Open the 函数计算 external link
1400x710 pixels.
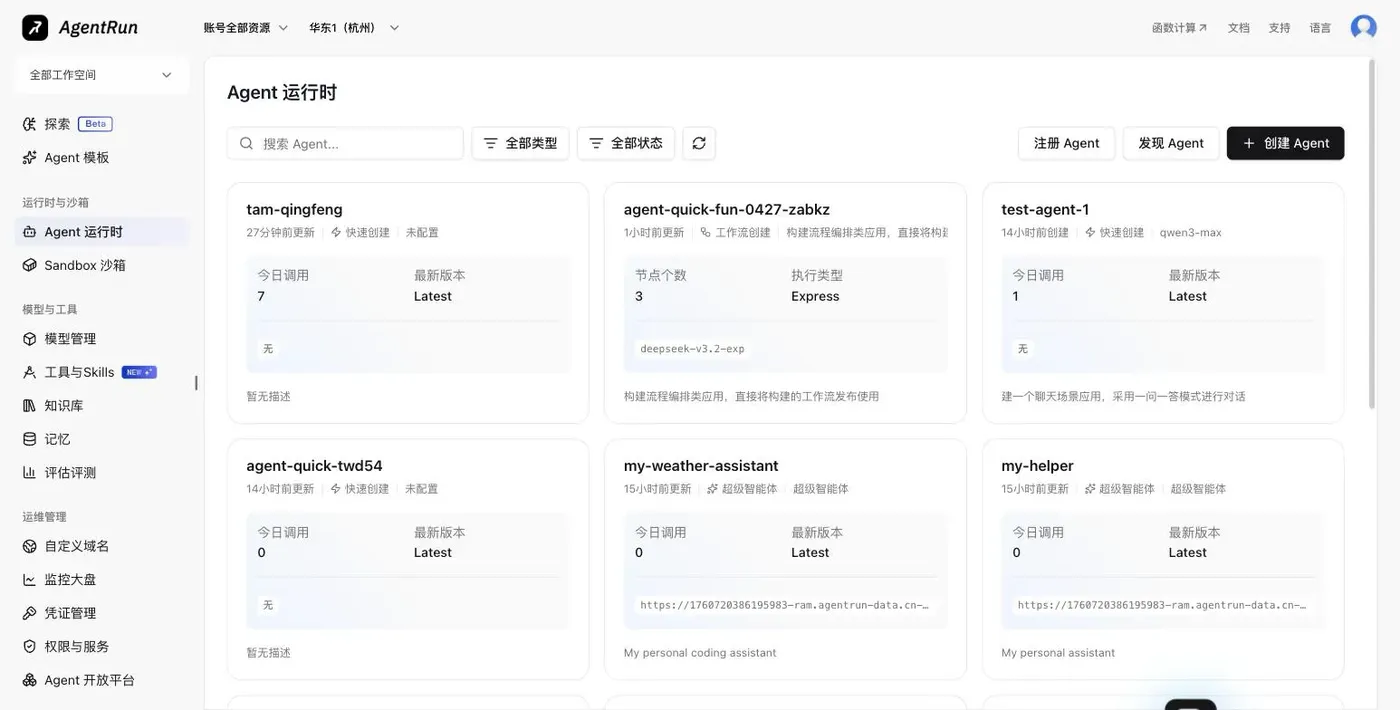click(x=1179, y=28)
